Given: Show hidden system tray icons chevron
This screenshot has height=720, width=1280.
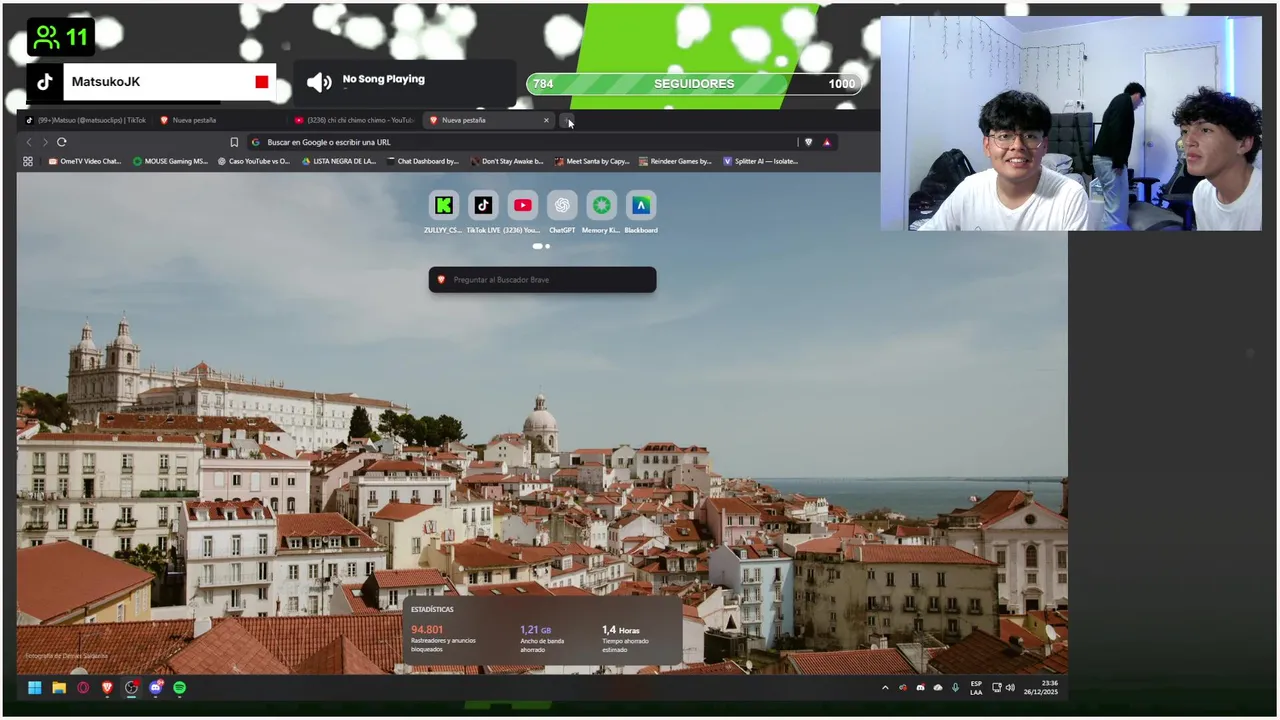Looking at the screenshot, I should 885,688.
